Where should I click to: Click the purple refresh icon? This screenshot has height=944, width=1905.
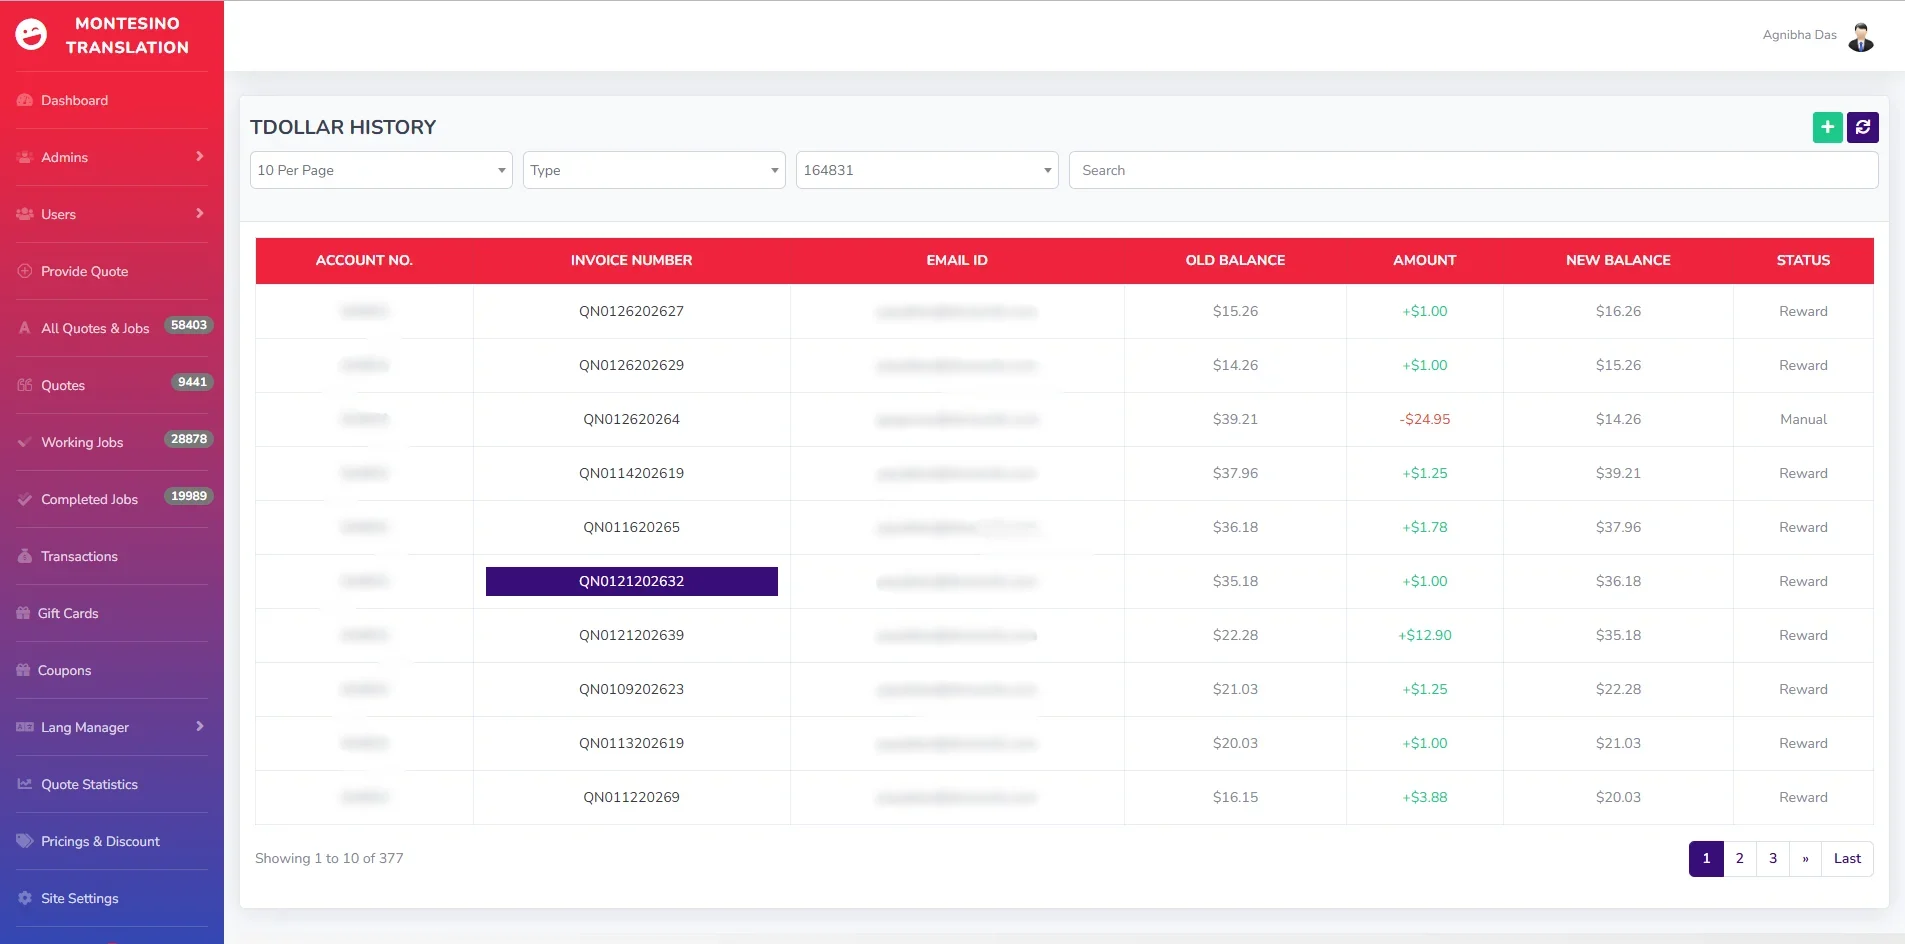[1862, 127]
